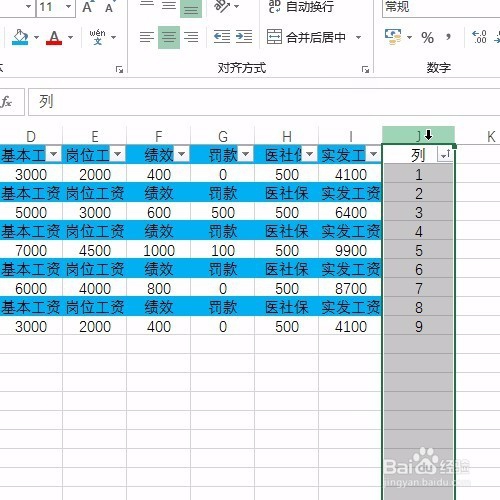The width and height of the screenshot is (500, 500).
Task: Select cell 9 in column J
Action: (419, 327)
